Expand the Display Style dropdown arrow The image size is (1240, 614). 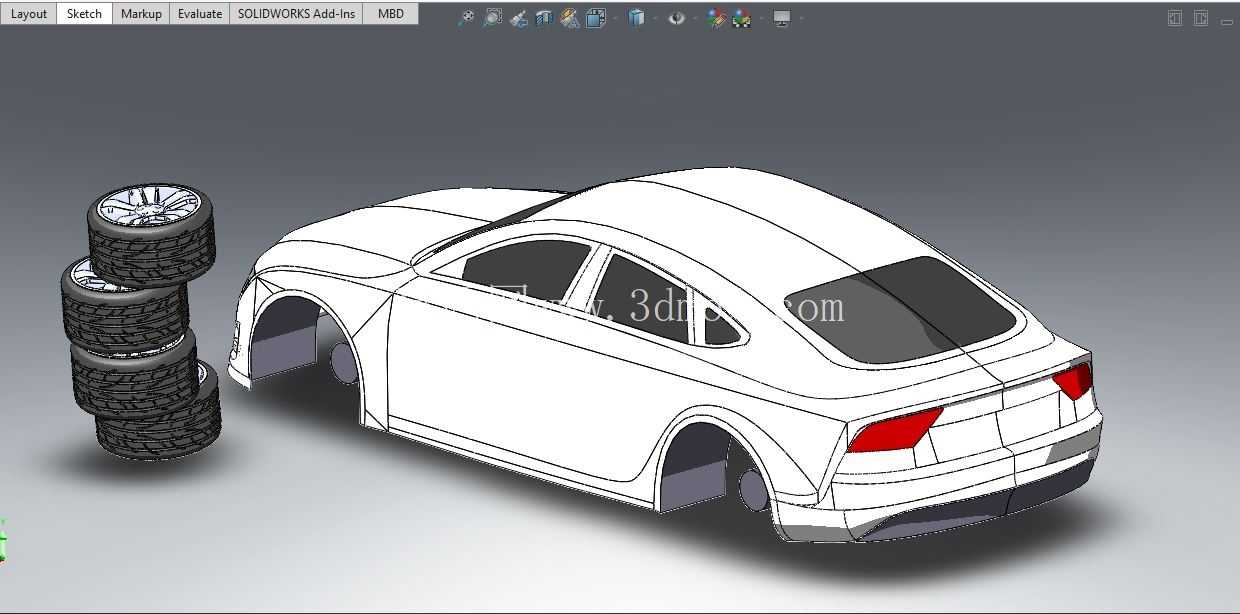(655, 17)
